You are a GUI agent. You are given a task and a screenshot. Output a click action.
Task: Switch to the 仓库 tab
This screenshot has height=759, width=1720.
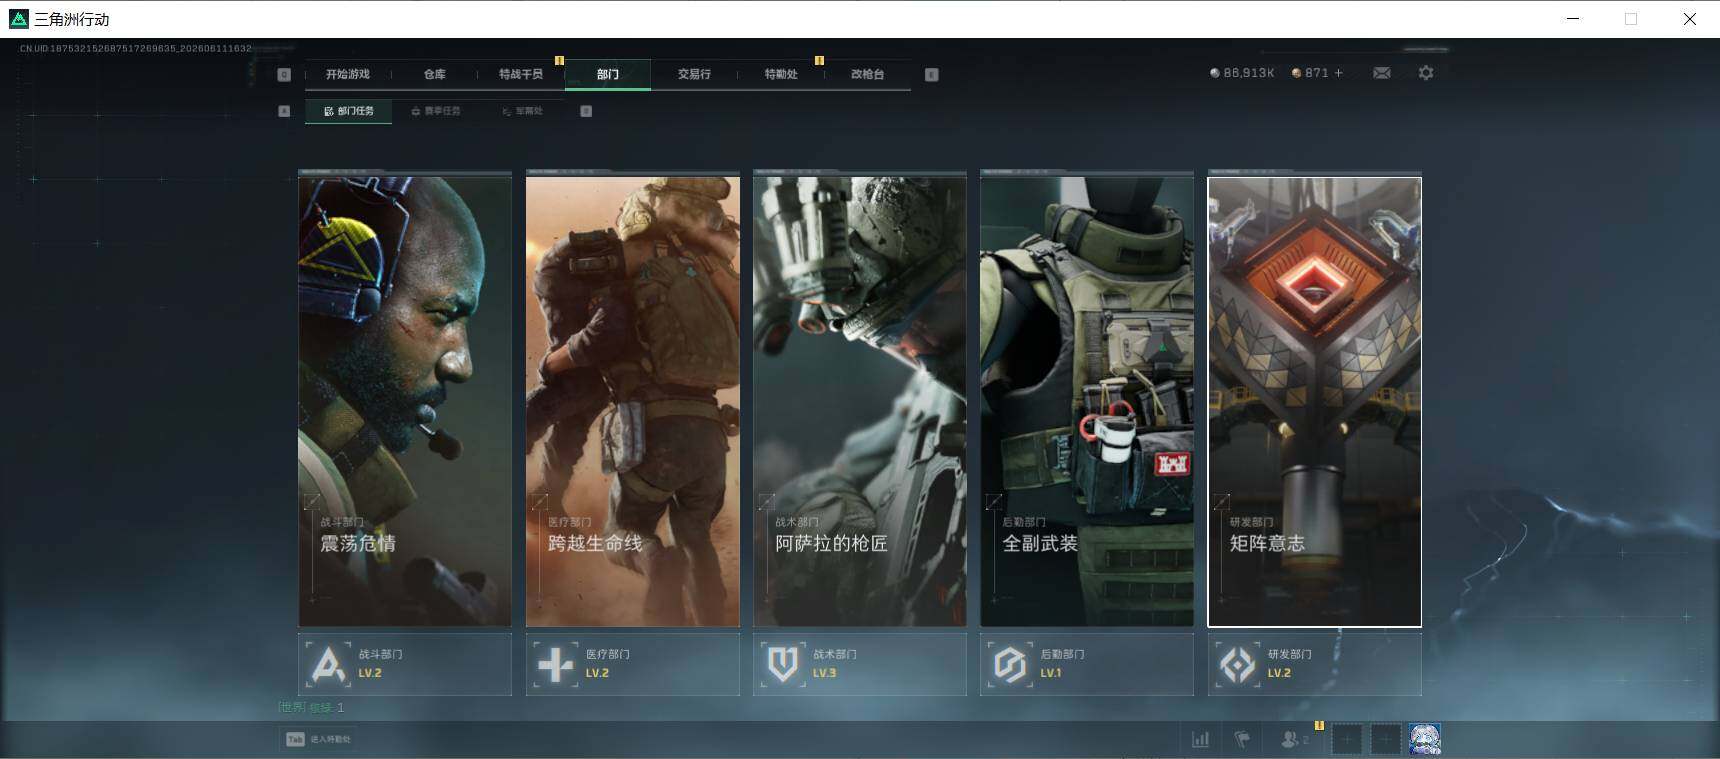[434, 74]
